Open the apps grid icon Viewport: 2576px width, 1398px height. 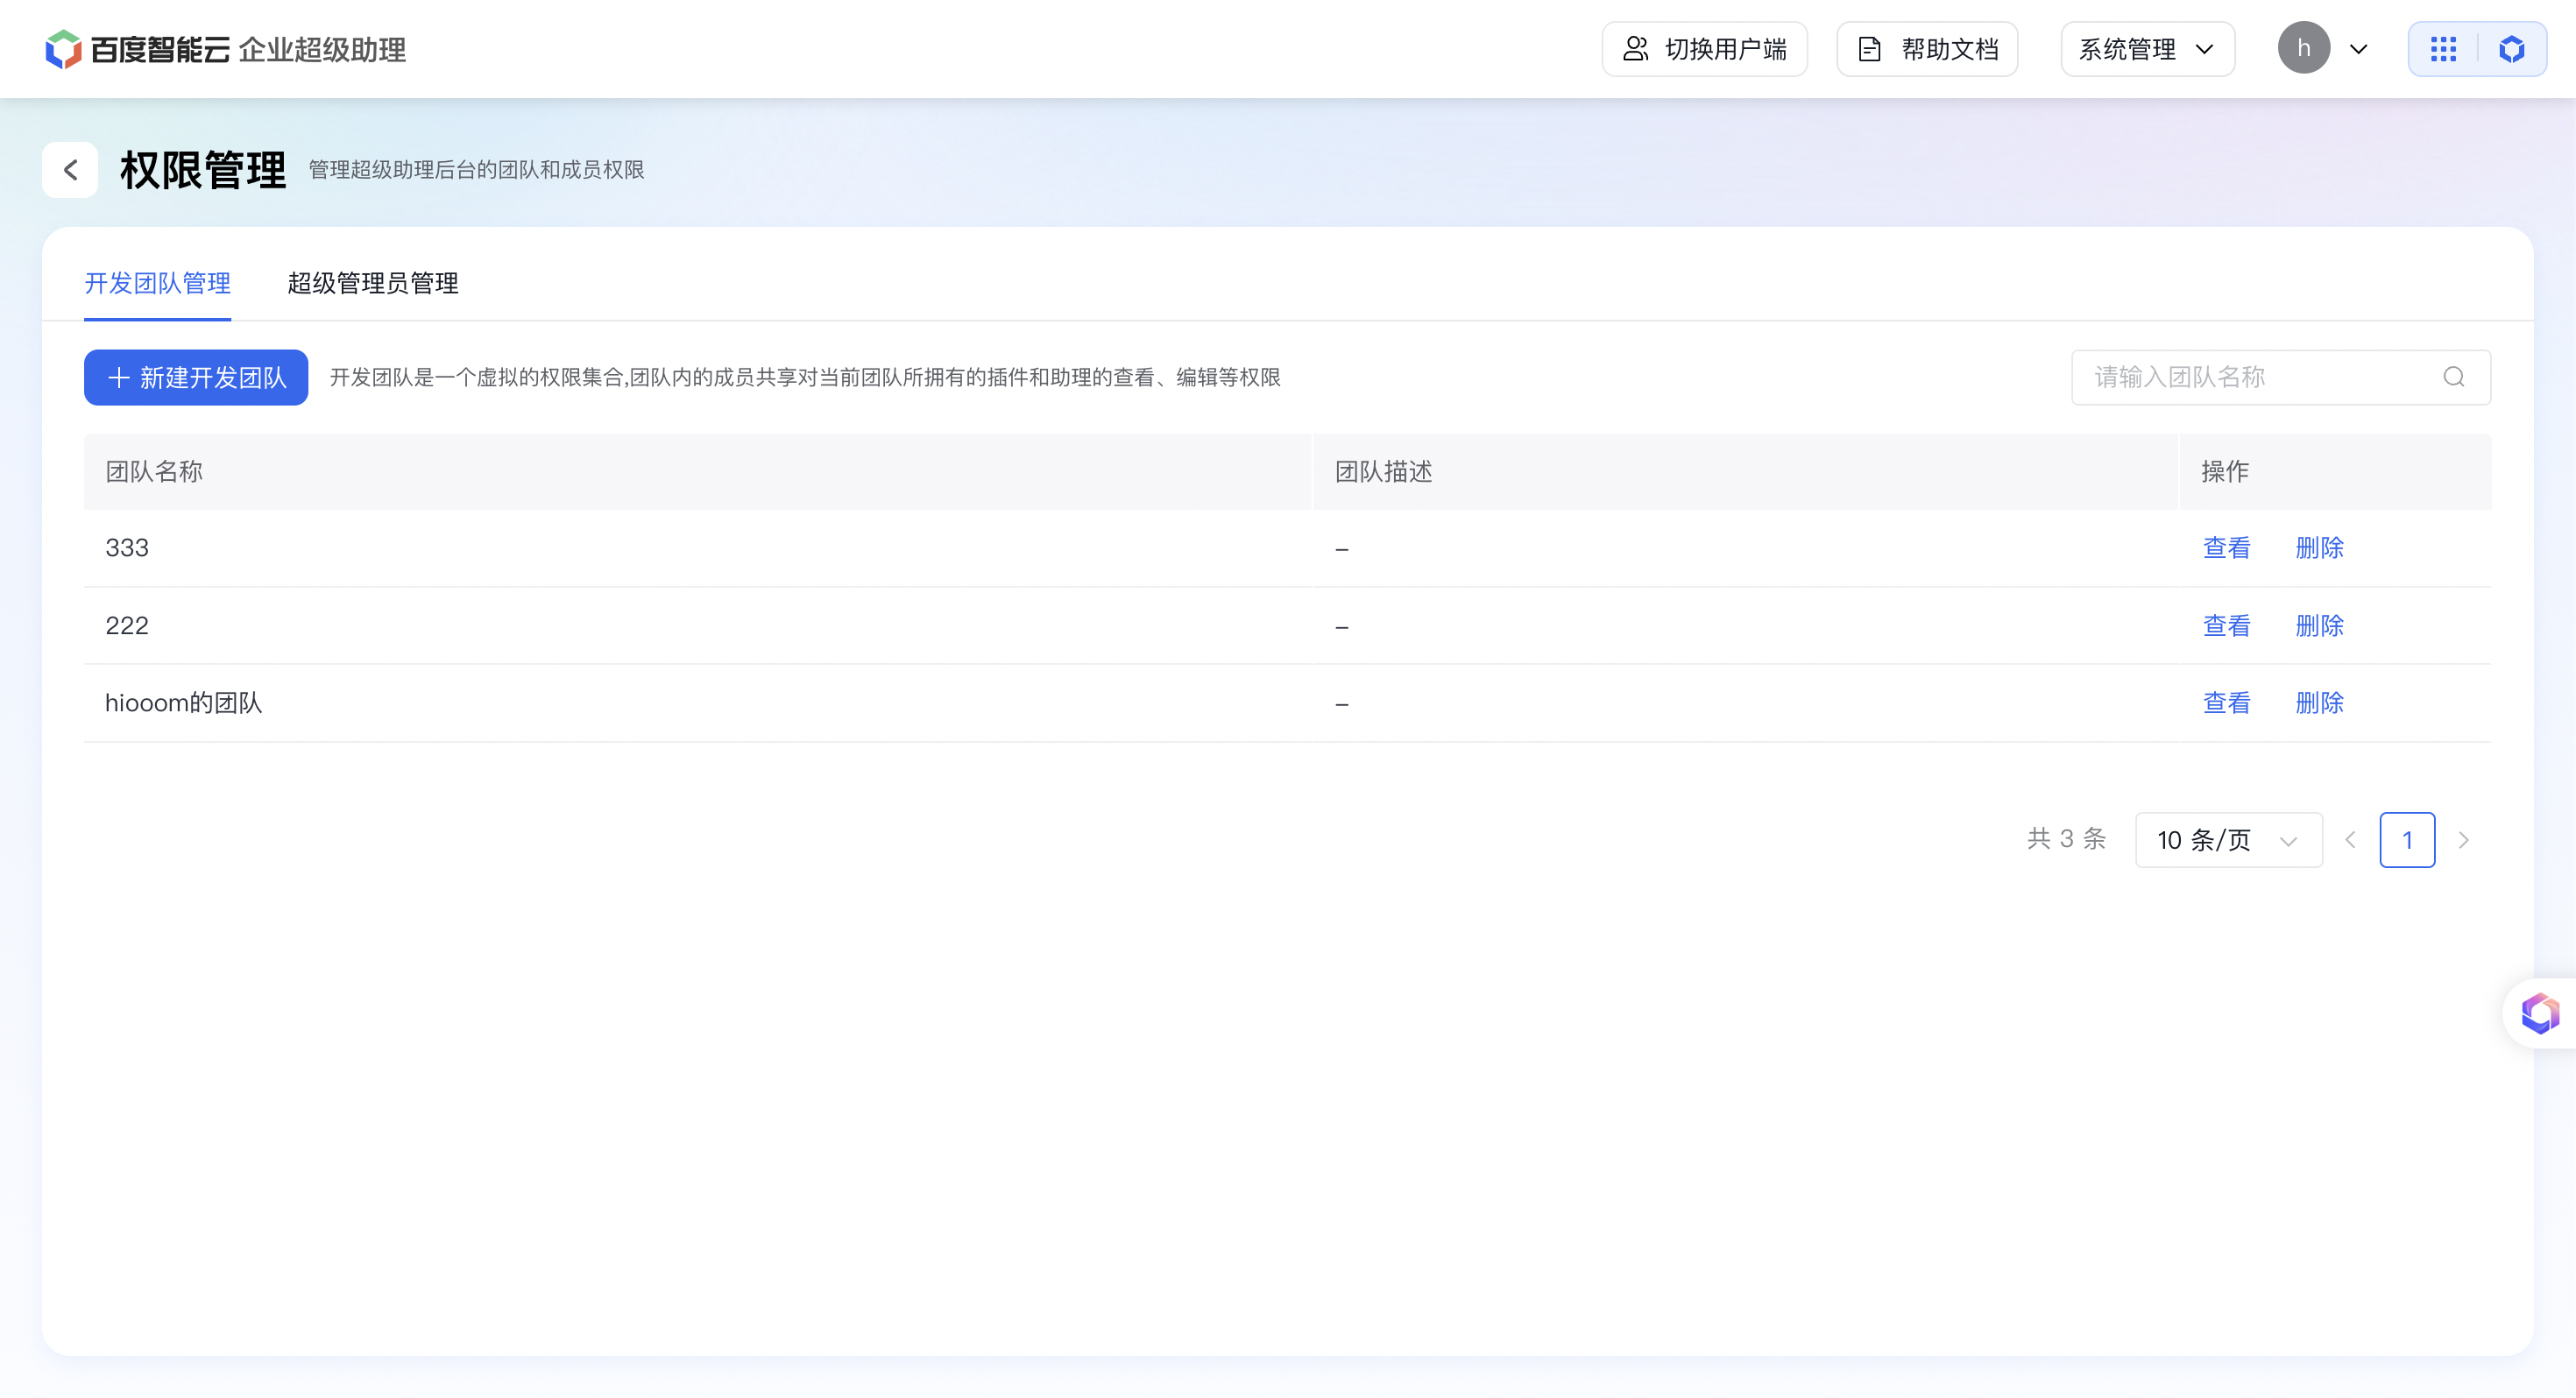pos(2443,49)
